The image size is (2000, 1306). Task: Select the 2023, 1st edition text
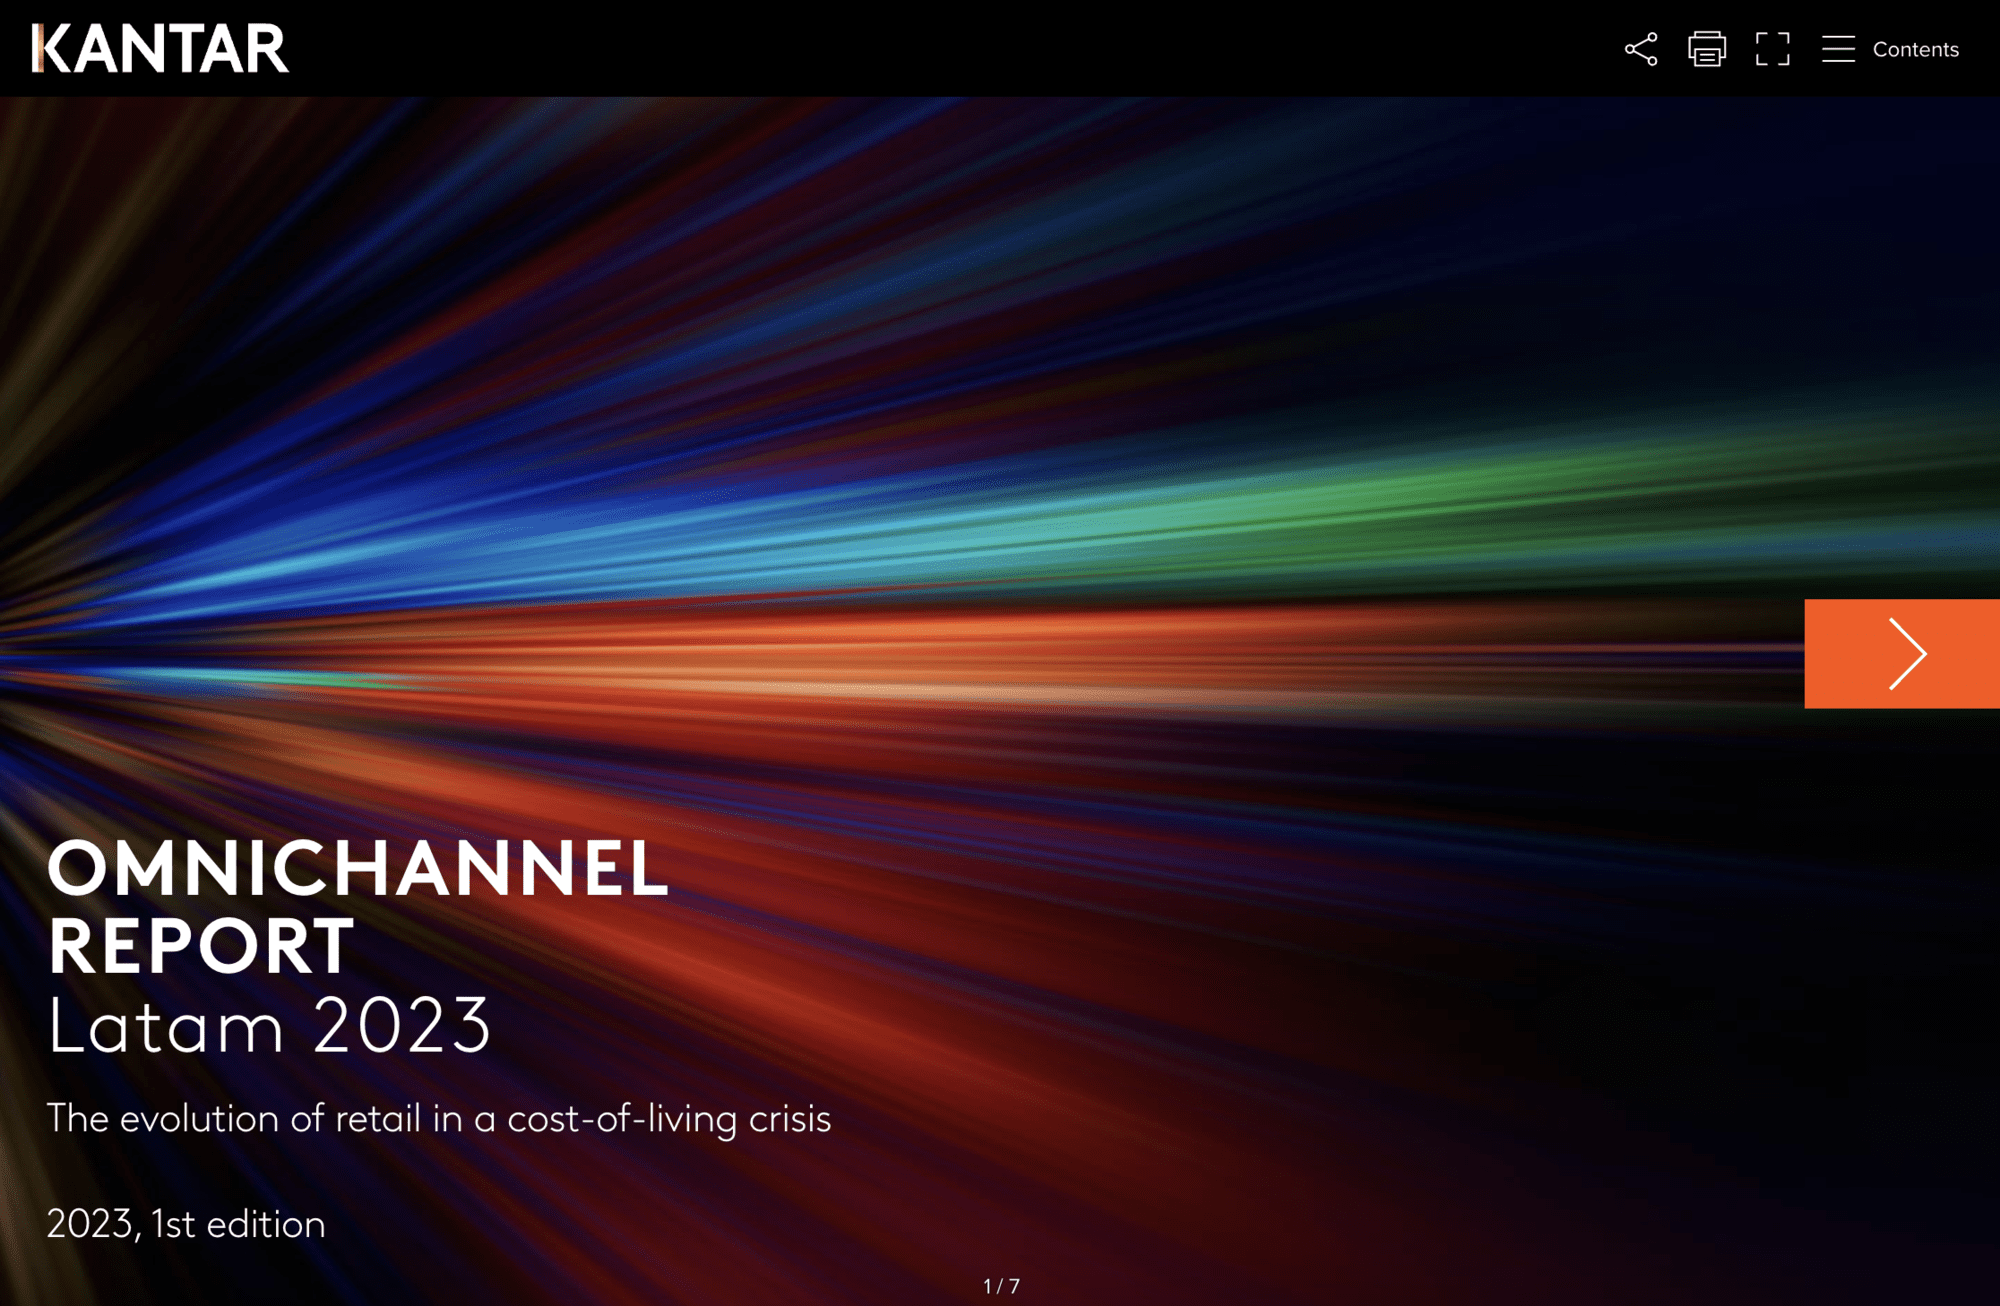tap(186, 1224)
